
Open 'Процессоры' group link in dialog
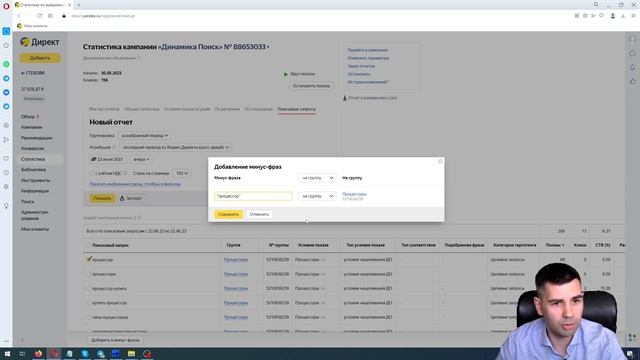click(354, 194)
